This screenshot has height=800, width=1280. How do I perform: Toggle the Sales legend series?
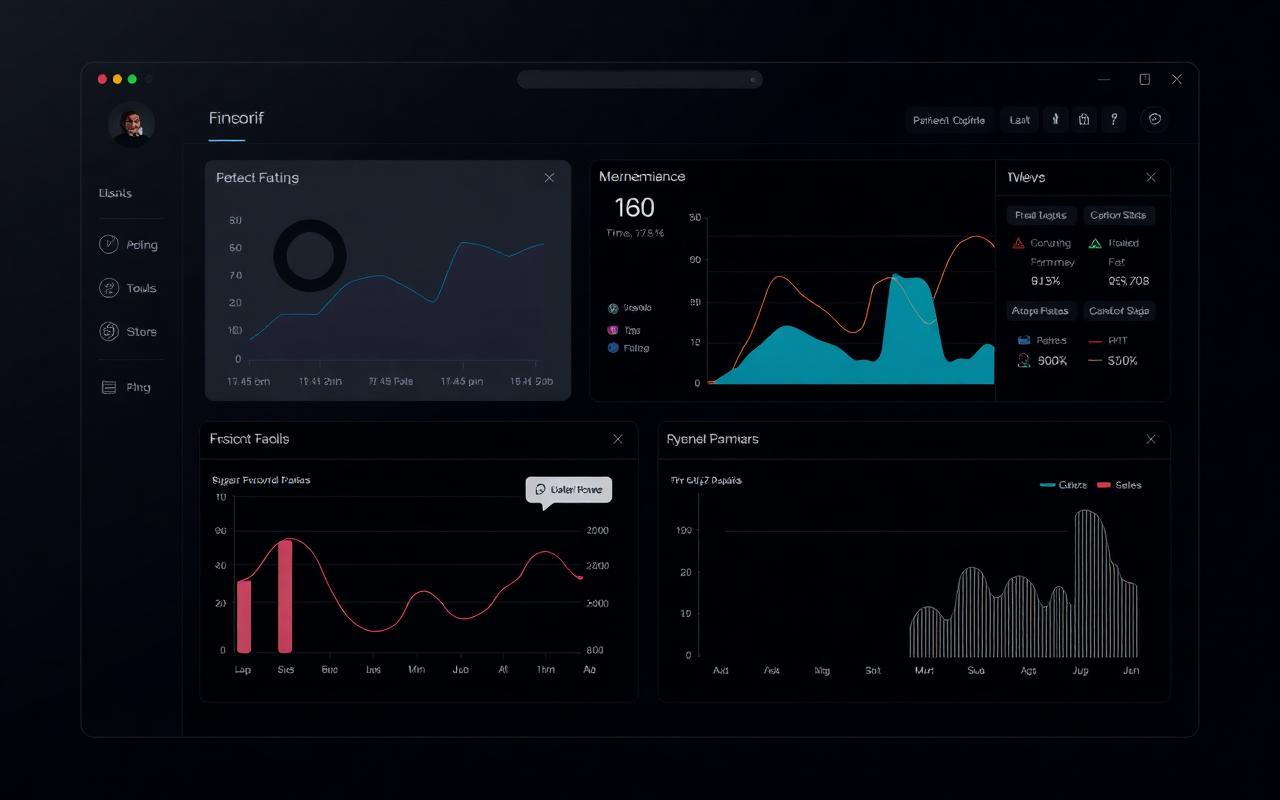click(x=1119, y=485)
